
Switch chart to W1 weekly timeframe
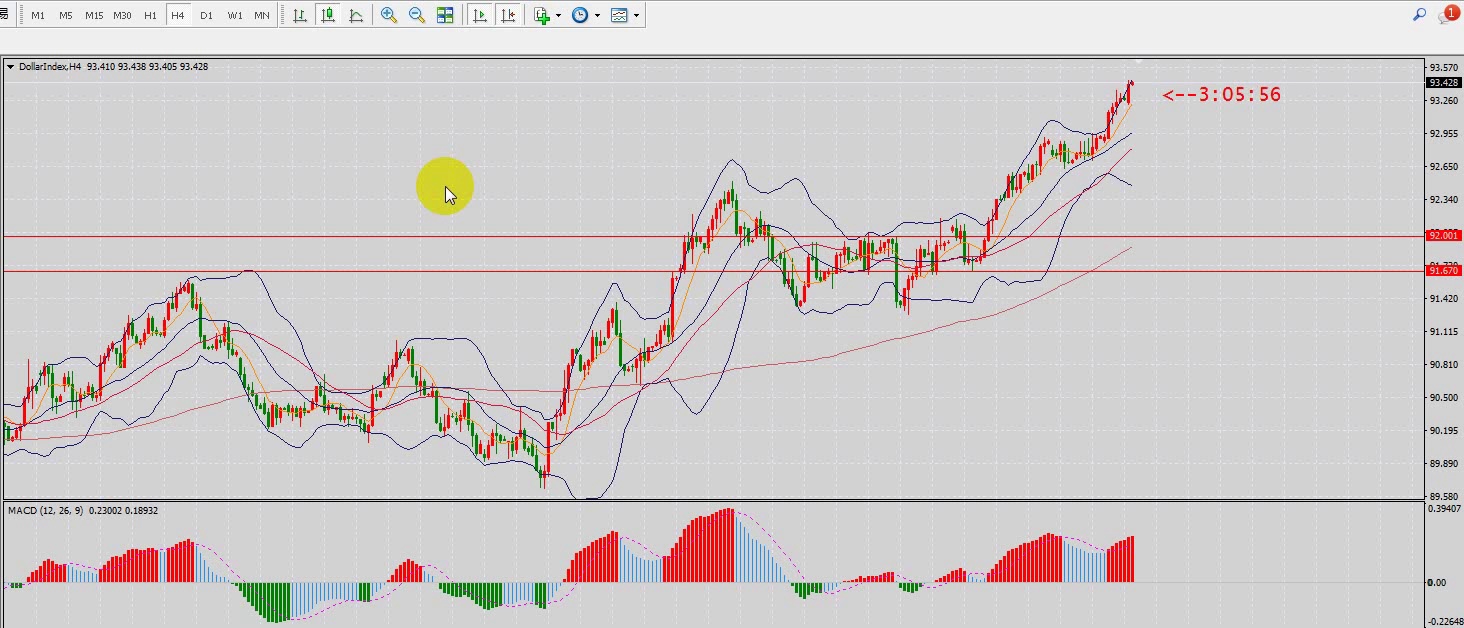coord(234,15)
